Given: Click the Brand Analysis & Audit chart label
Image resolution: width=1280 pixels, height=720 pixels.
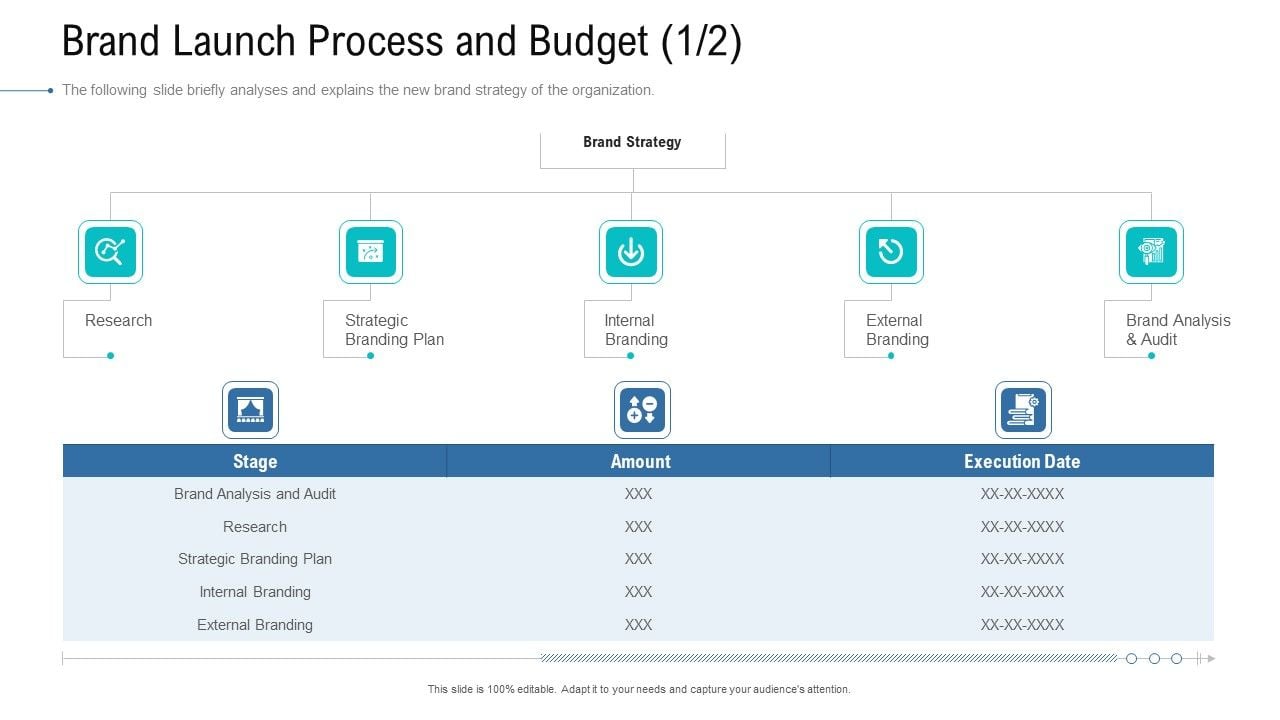Looking at the screenshot, I should 1178,330.
